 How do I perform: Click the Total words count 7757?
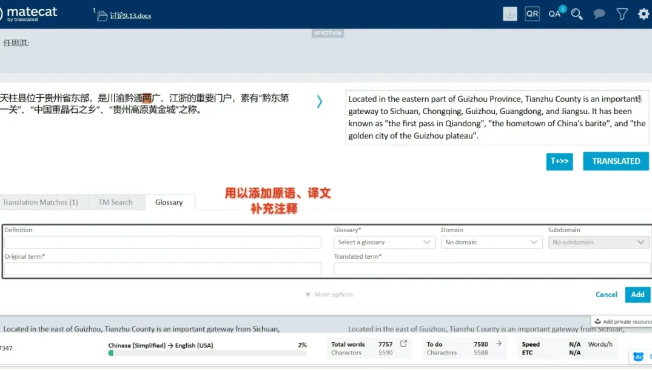point(385,344)
